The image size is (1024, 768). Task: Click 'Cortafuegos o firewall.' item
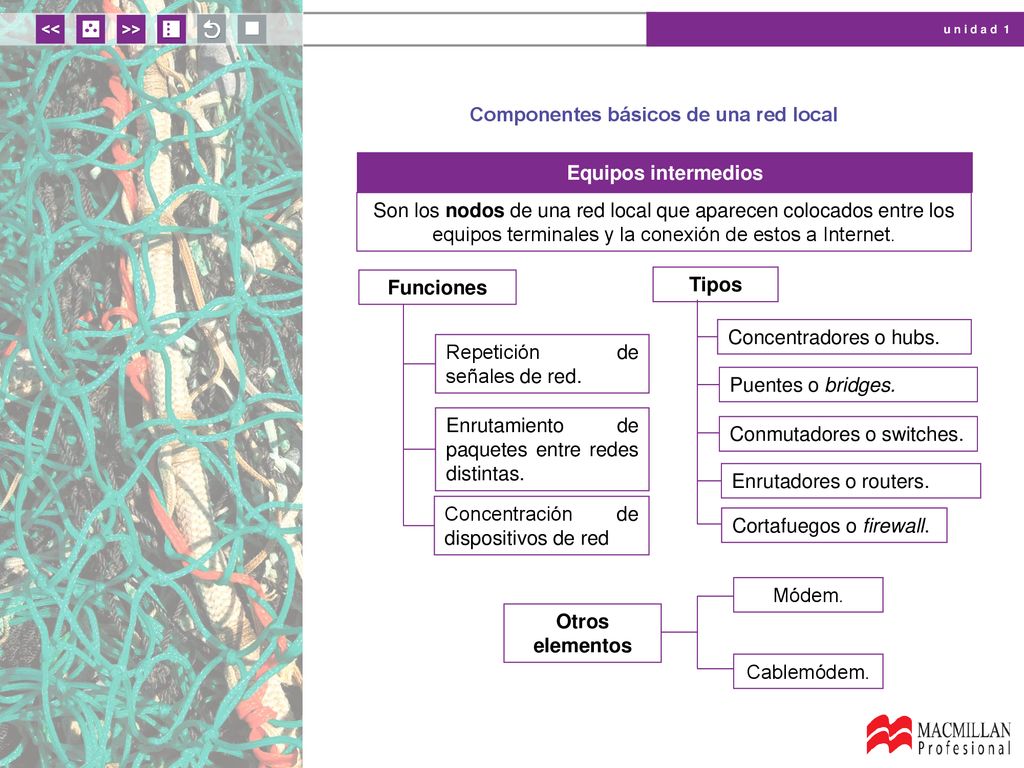point(834,525)
